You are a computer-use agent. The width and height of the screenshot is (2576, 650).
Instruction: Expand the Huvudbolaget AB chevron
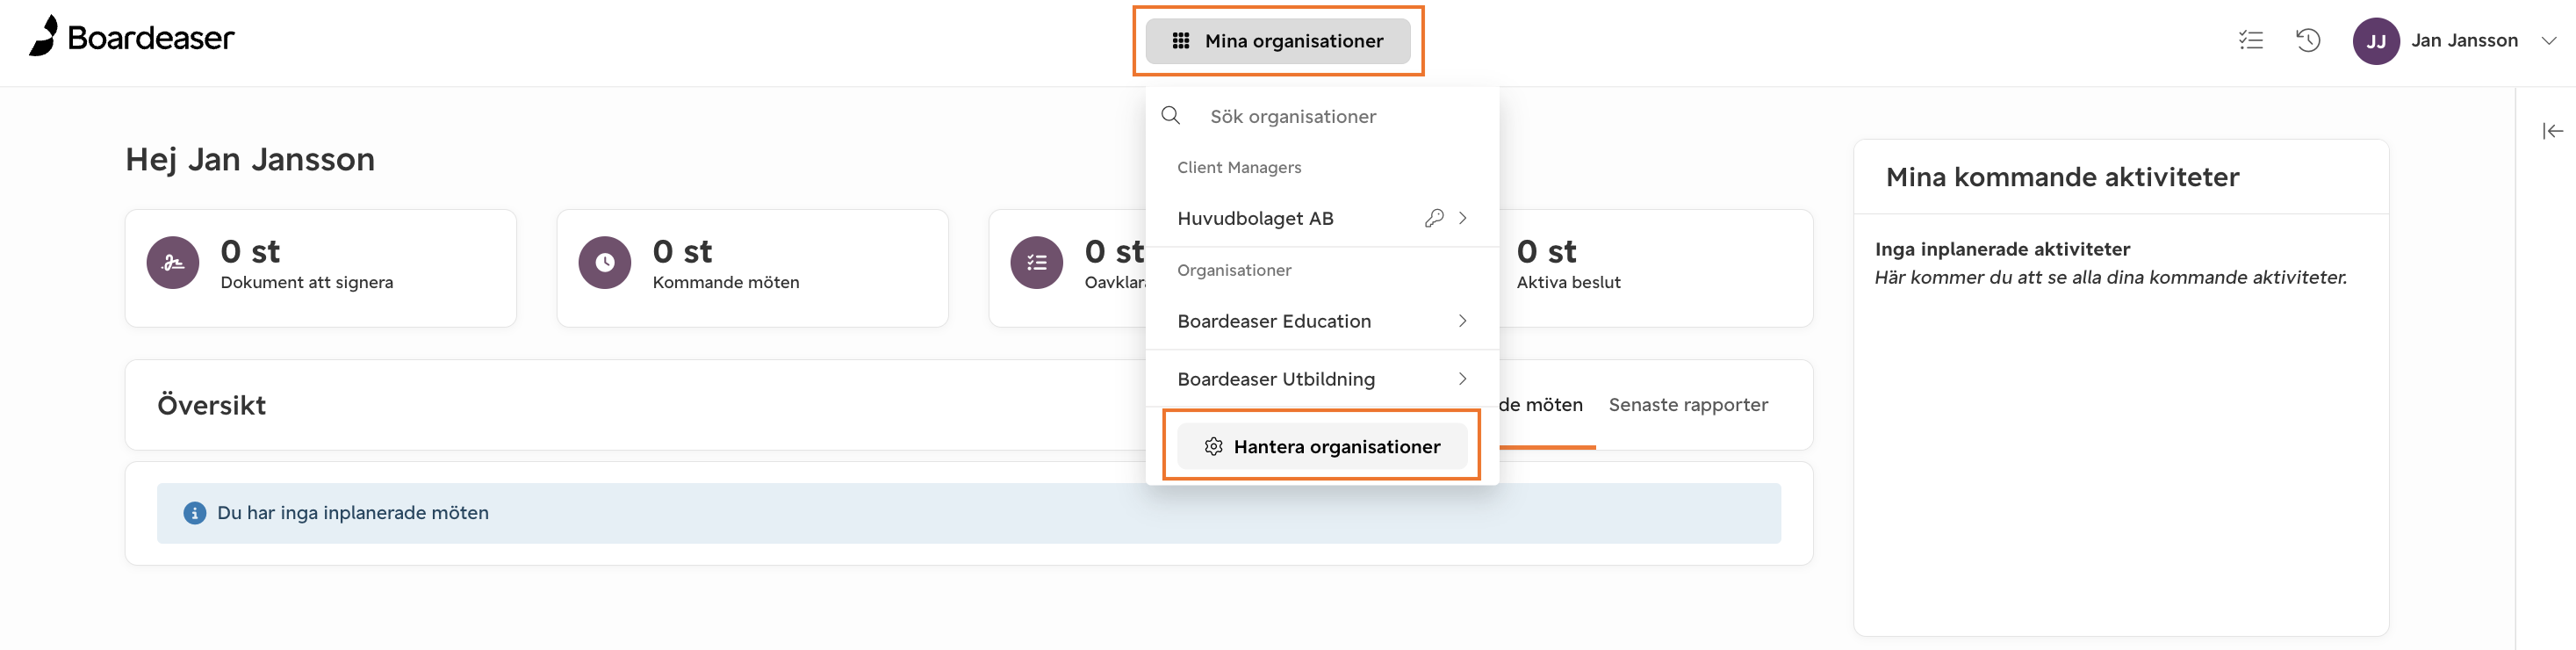coord(1463,218)
